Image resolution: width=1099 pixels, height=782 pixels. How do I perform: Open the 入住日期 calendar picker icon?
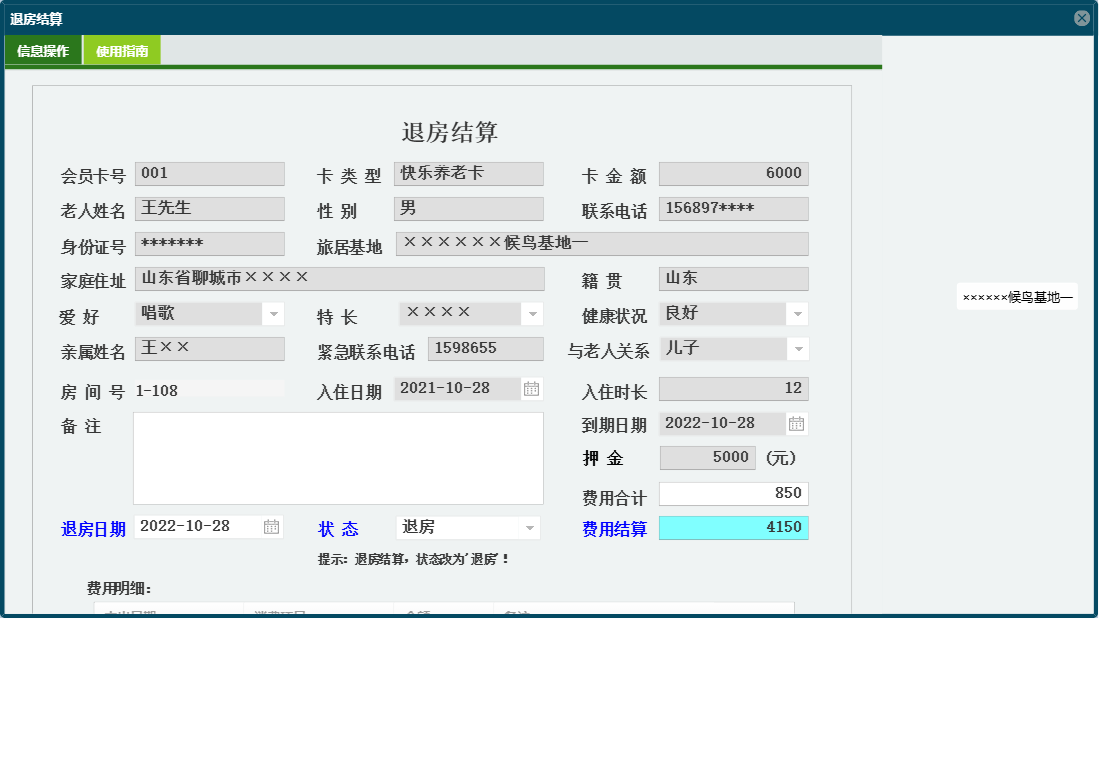pos(531,388)
